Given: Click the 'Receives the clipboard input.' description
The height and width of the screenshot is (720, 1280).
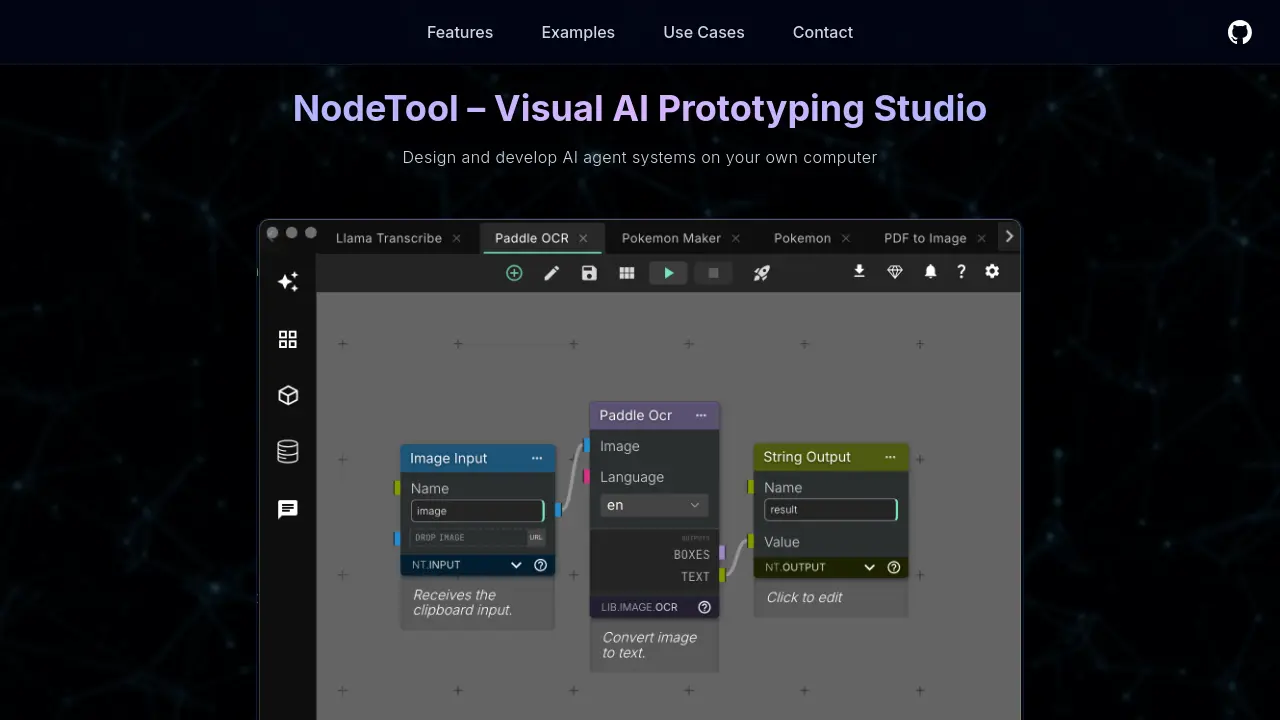Looking at the screenshot, I should coord(463,602).
